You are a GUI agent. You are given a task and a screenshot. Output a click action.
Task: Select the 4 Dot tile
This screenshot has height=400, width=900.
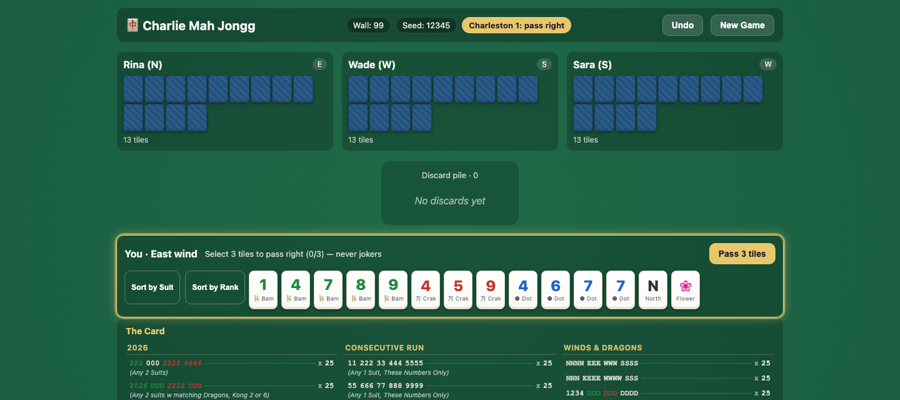[523, 290]
